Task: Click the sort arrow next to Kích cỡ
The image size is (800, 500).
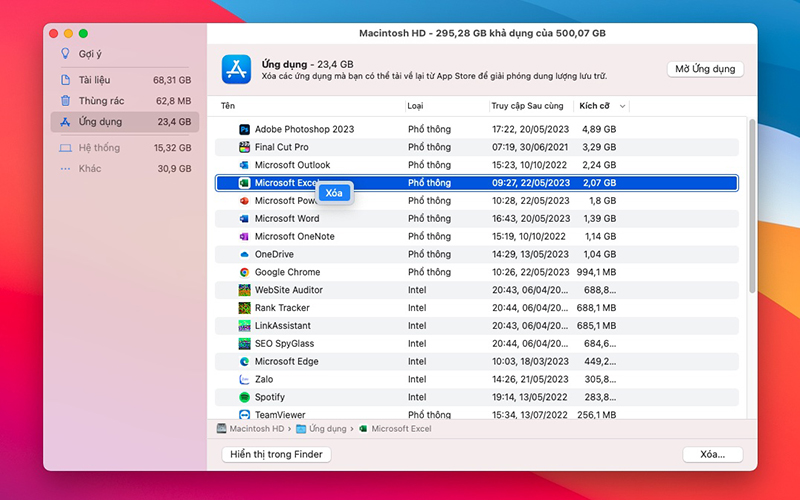Action: pos(622,106)
